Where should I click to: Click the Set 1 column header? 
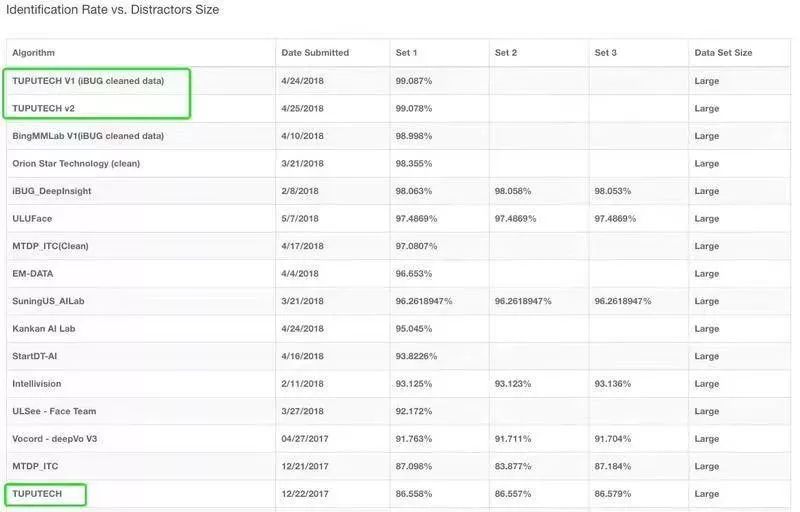pyautogui.click(x=406, y=53)
